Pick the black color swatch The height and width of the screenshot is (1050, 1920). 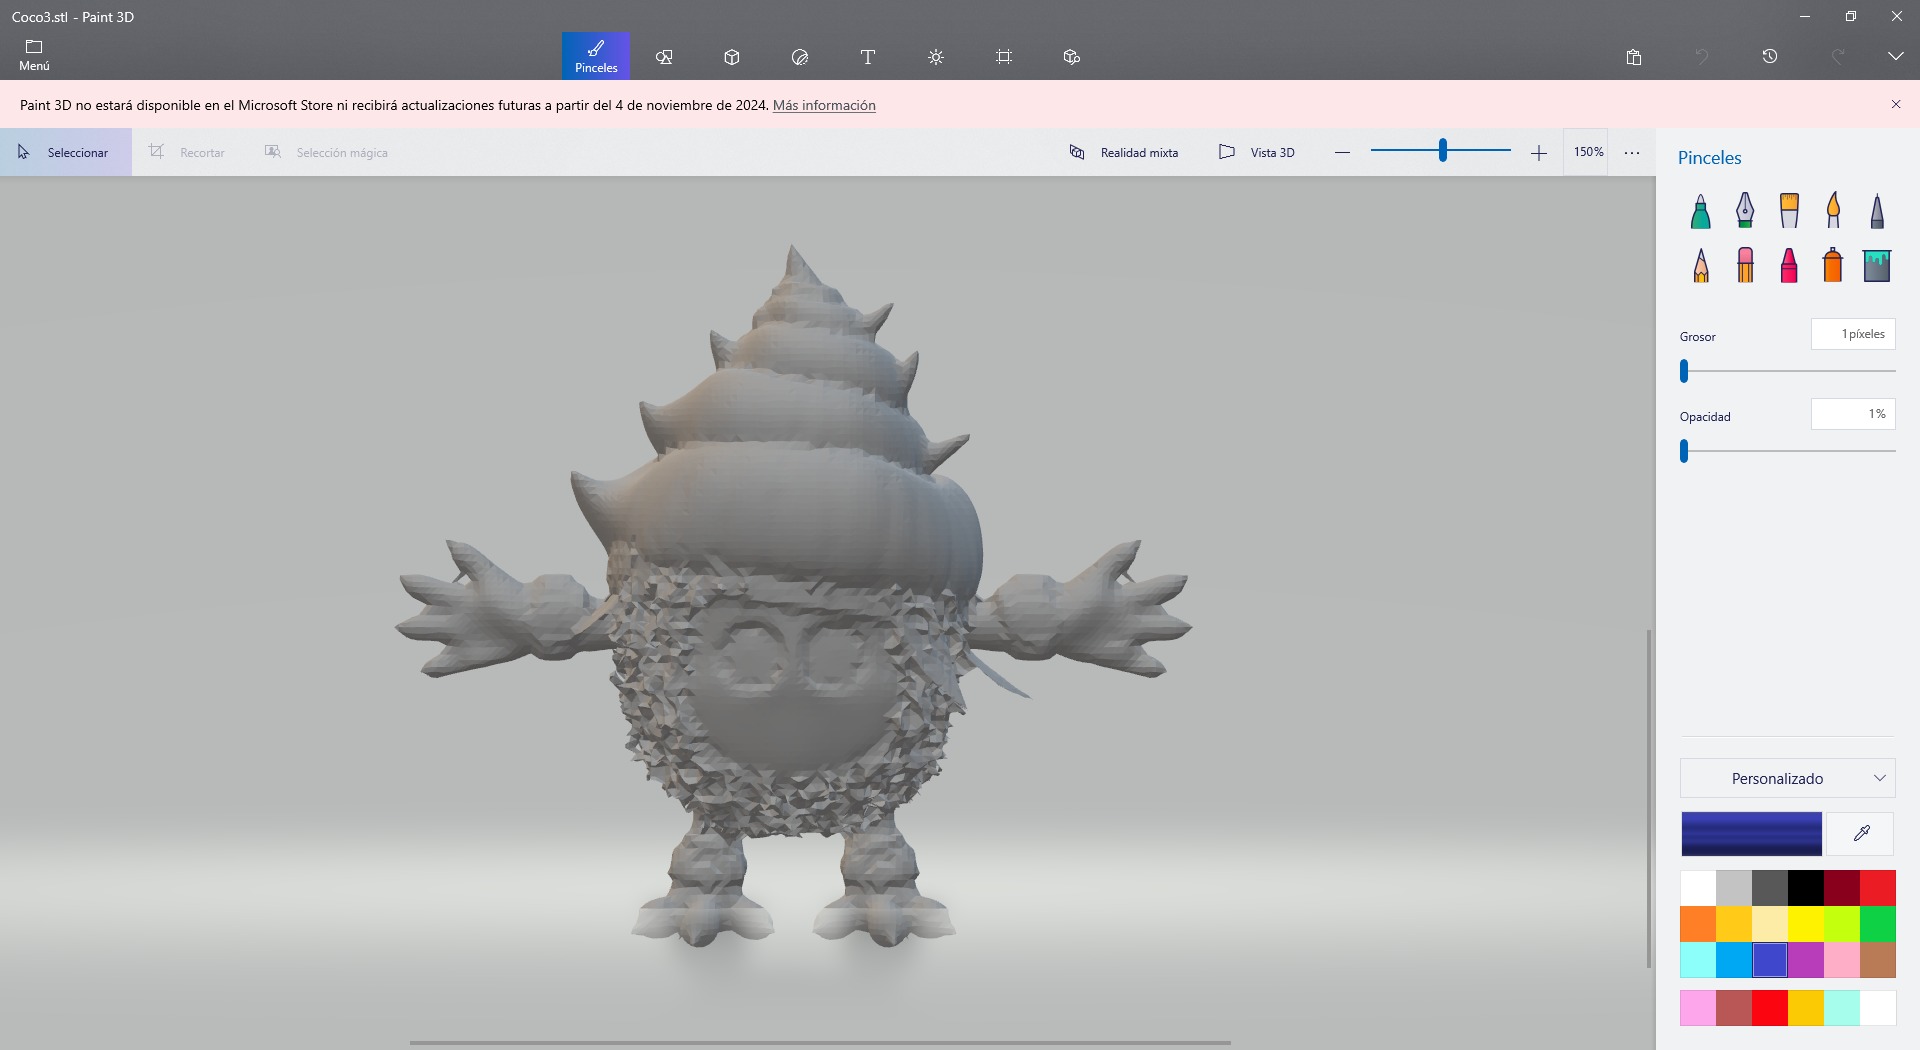pyautogui.click(x=1806, y=888)
